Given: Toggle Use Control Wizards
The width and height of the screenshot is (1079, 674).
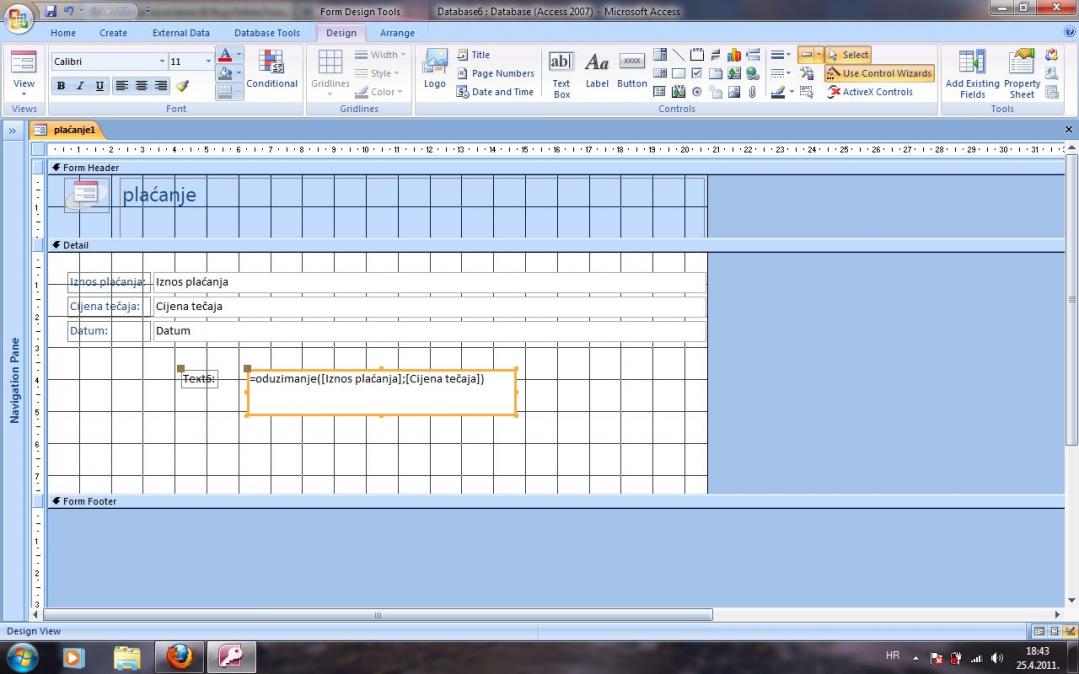Looking at the screenshot, I should pos(879,73).
